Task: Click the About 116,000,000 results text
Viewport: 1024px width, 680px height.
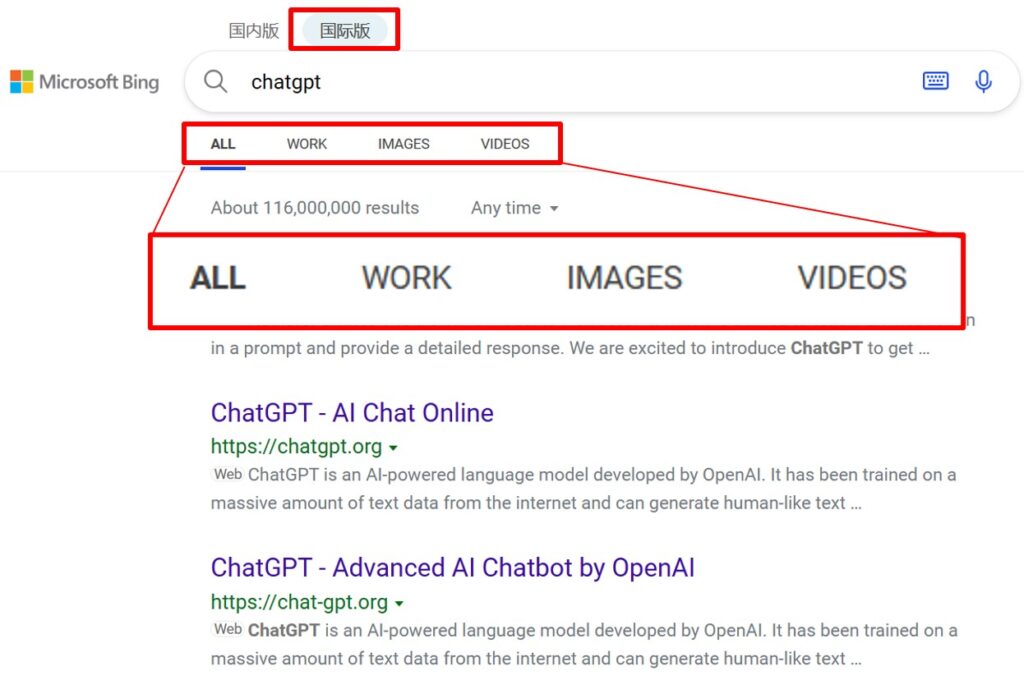Action: [x=314, y=208]
